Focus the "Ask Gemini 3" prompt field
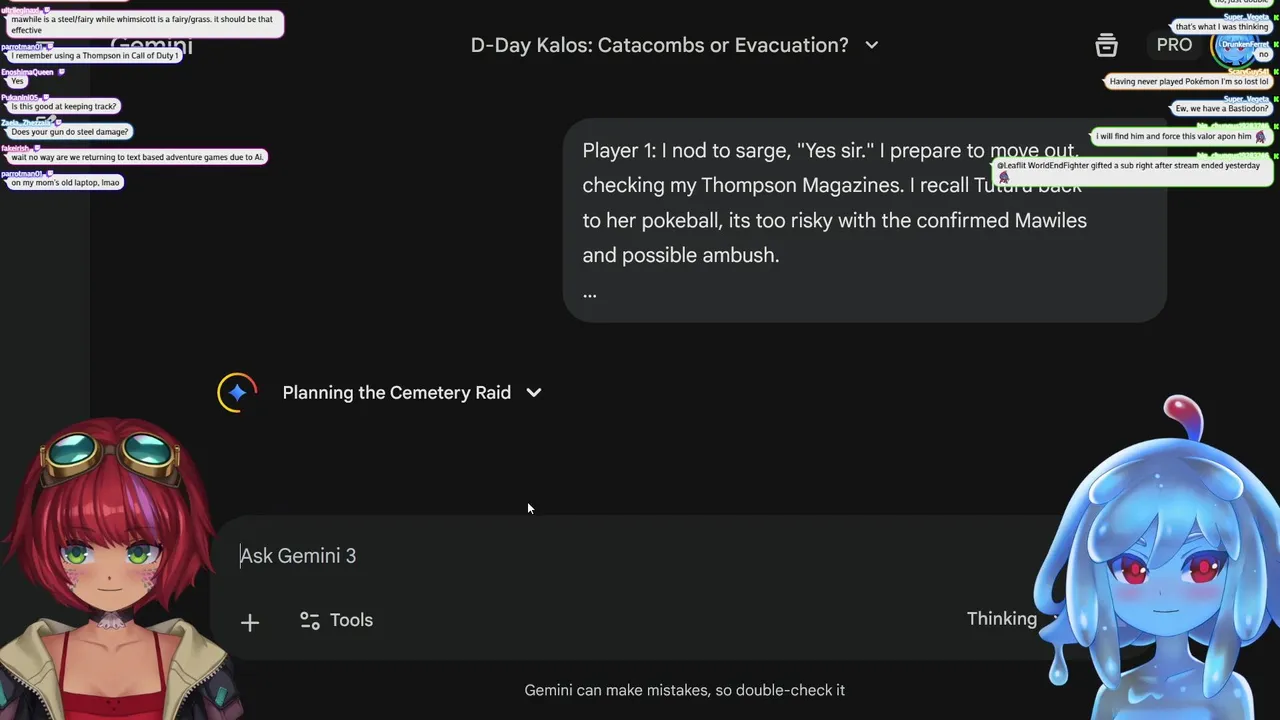This screenshot has height=720, width=1280. pyautogui.click(x=600, y=556)
